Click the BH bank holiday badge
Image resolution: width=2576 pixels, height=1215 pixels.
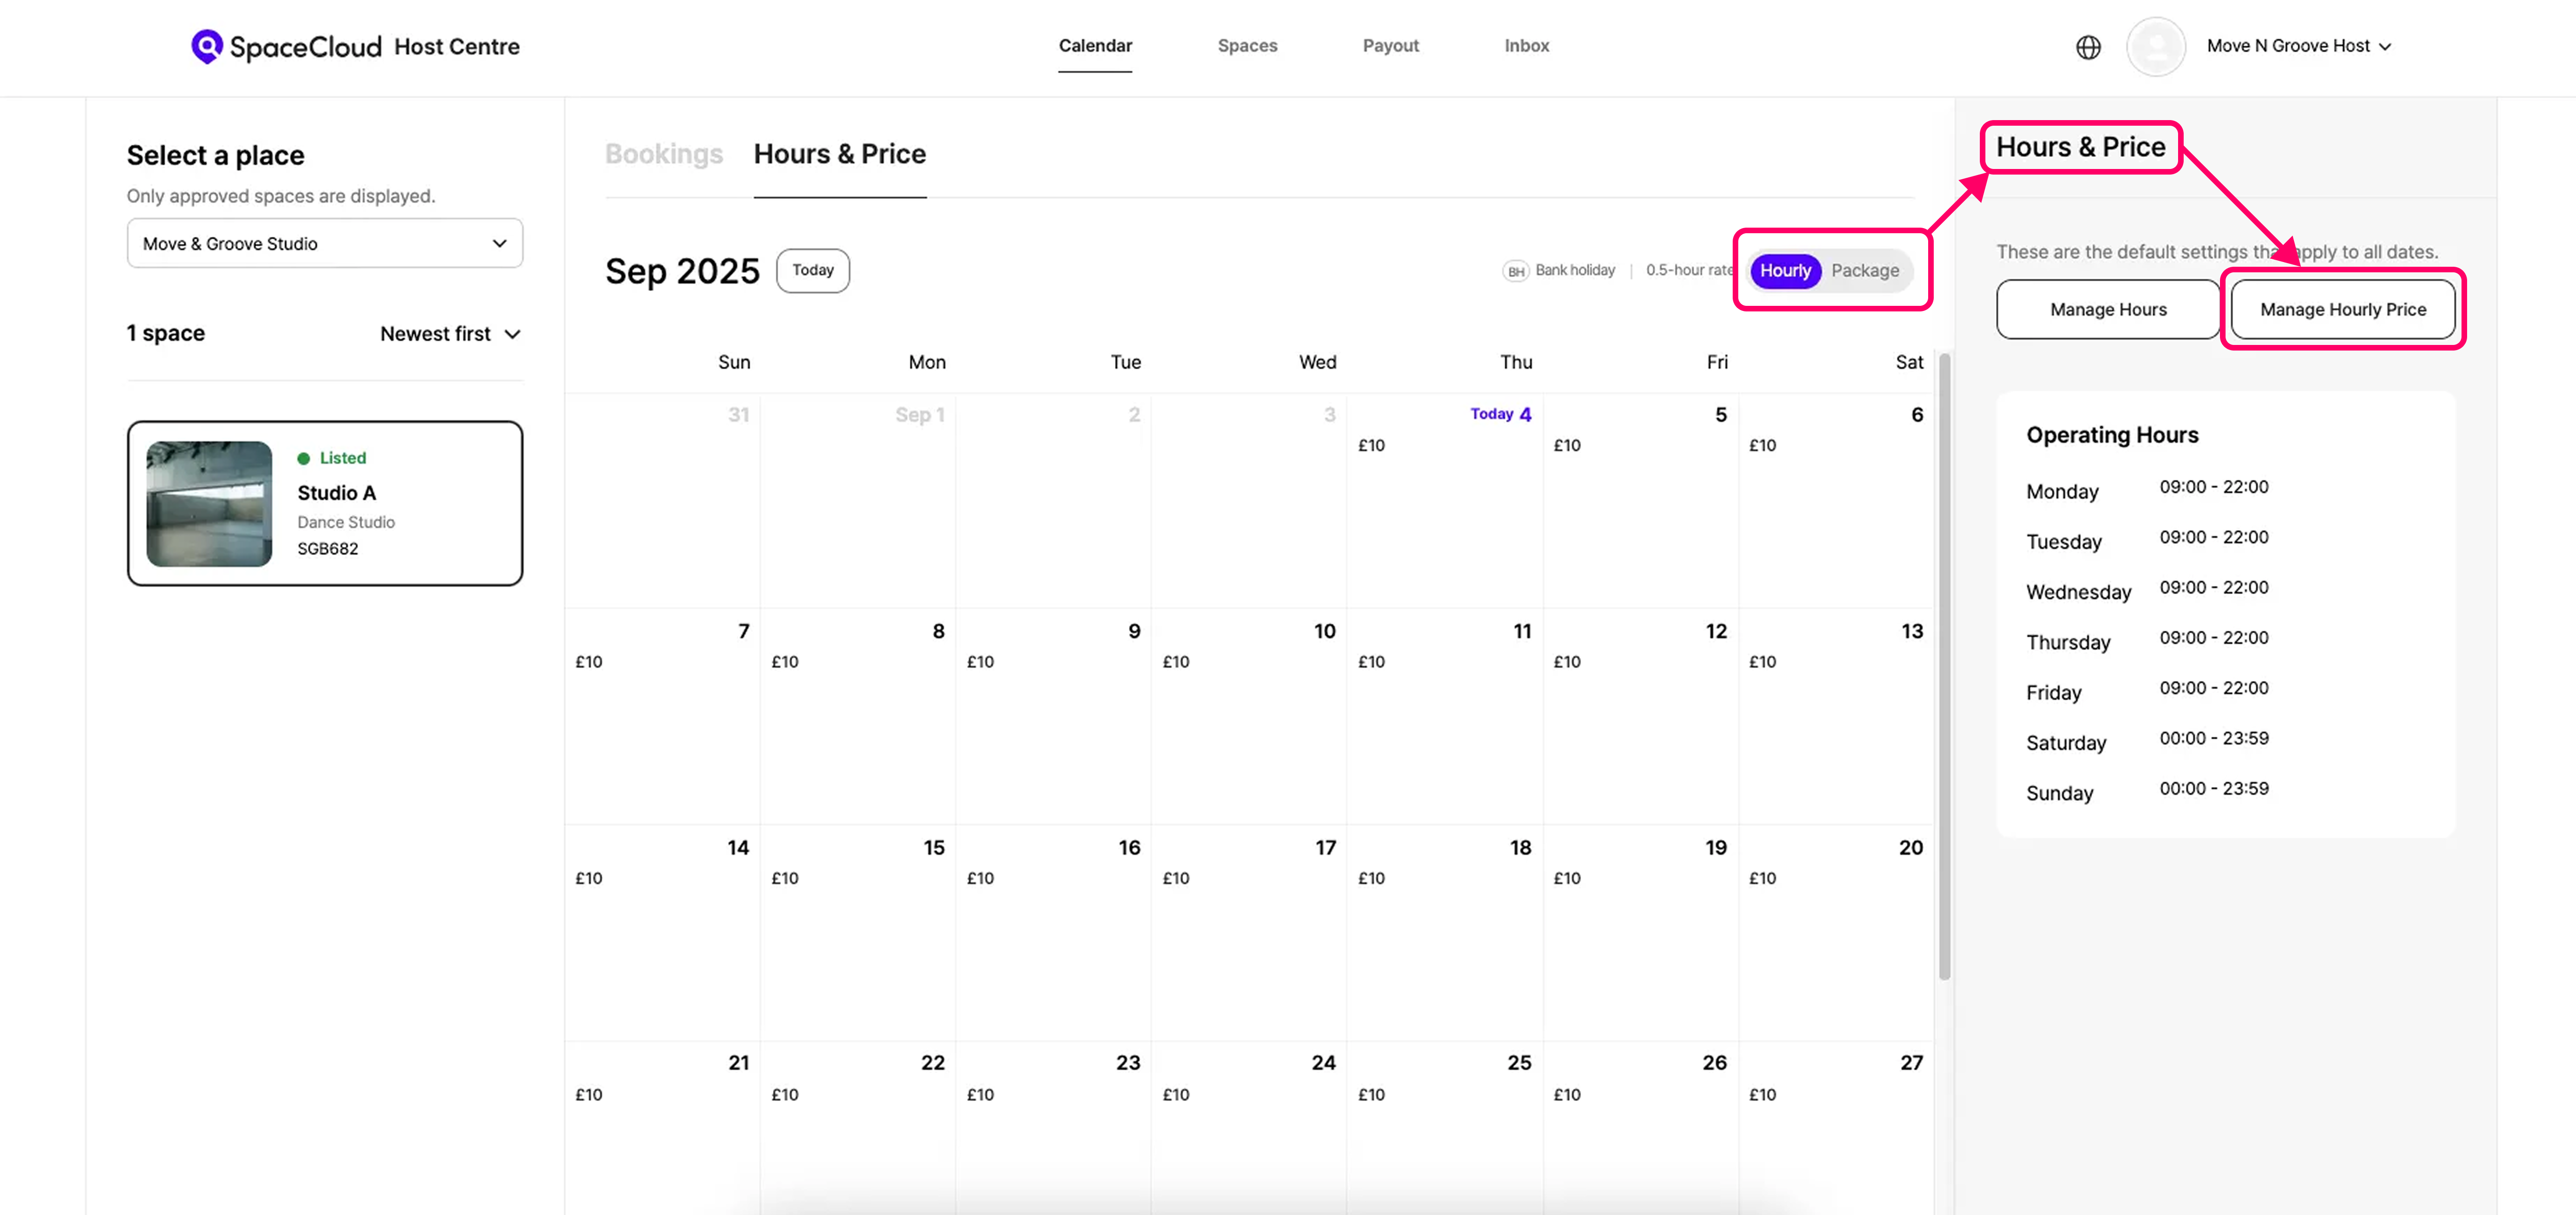coord(1515,271)
